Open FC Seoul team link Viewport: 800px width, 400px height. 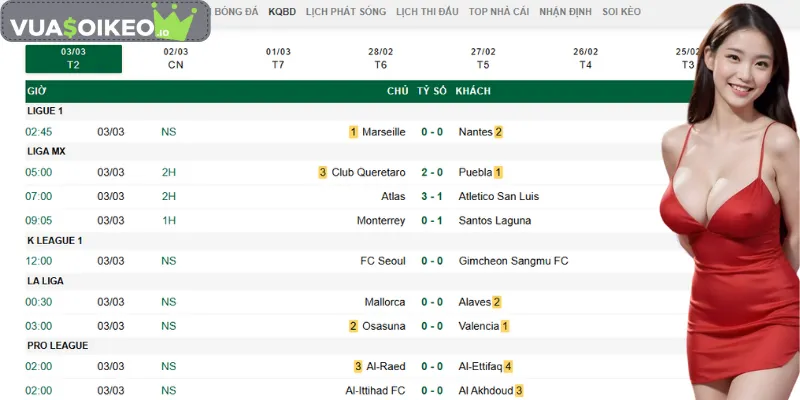point(383,261)
